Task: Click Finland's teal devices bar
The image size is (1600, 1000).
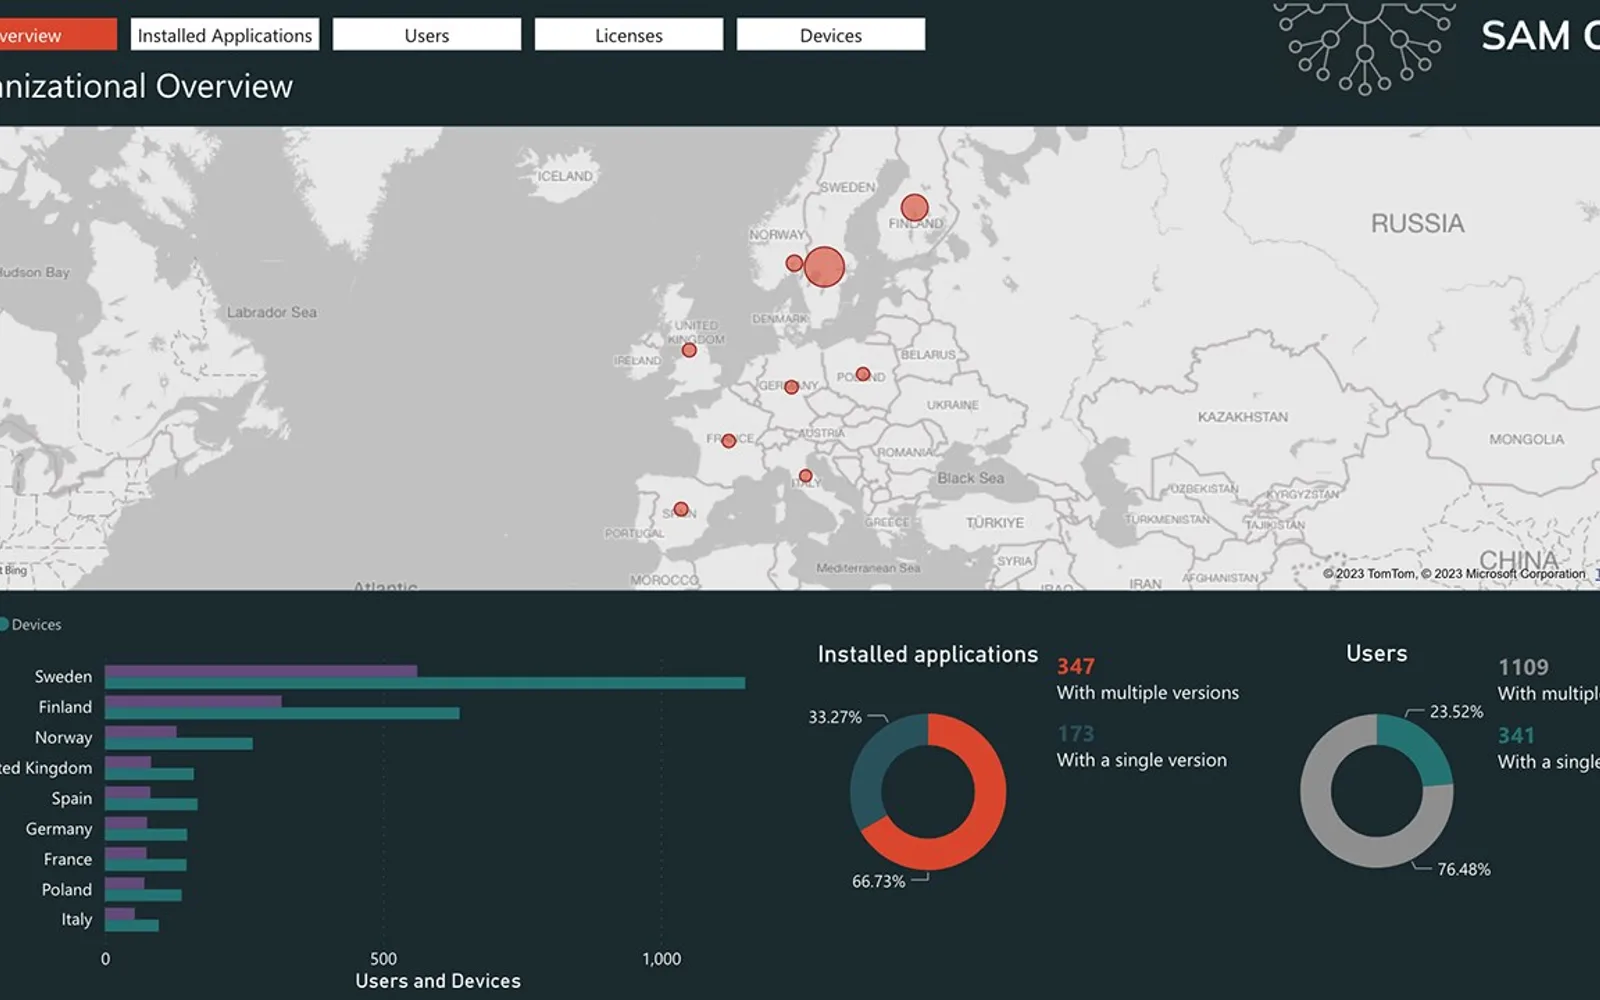Action: coord(282,713)
